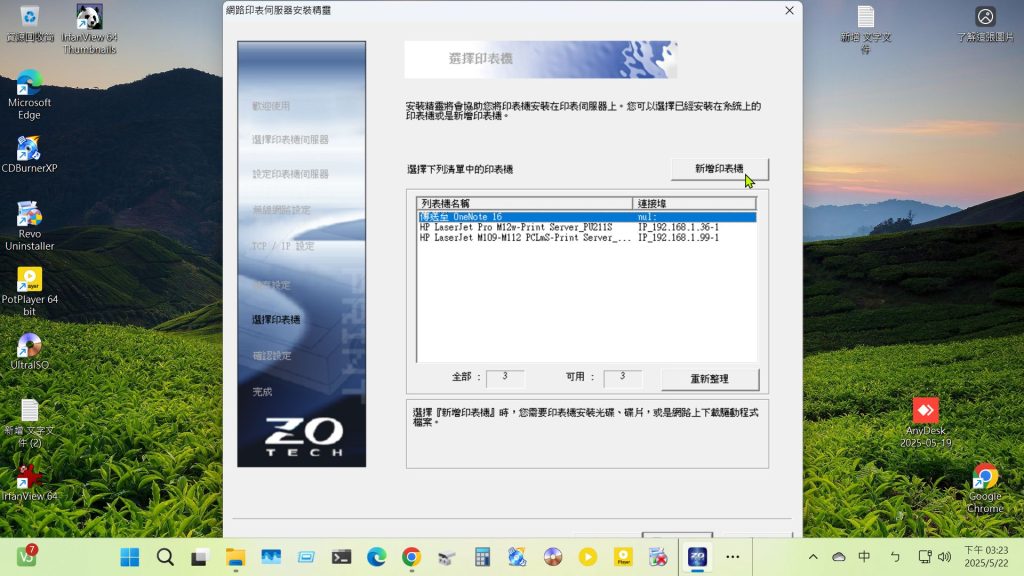Sort by the 列表機名稱 column header
Screen dimensions: 1024x576
pyautogui.click(x=524, y=204)
